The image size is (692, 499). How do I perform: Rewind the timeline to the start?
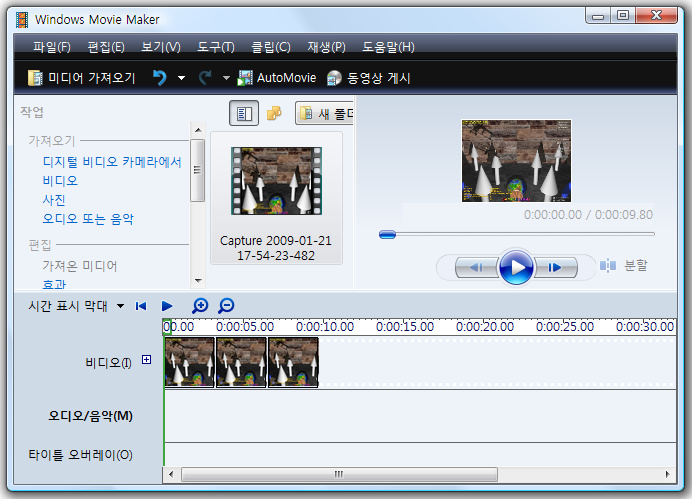(141, 306)
